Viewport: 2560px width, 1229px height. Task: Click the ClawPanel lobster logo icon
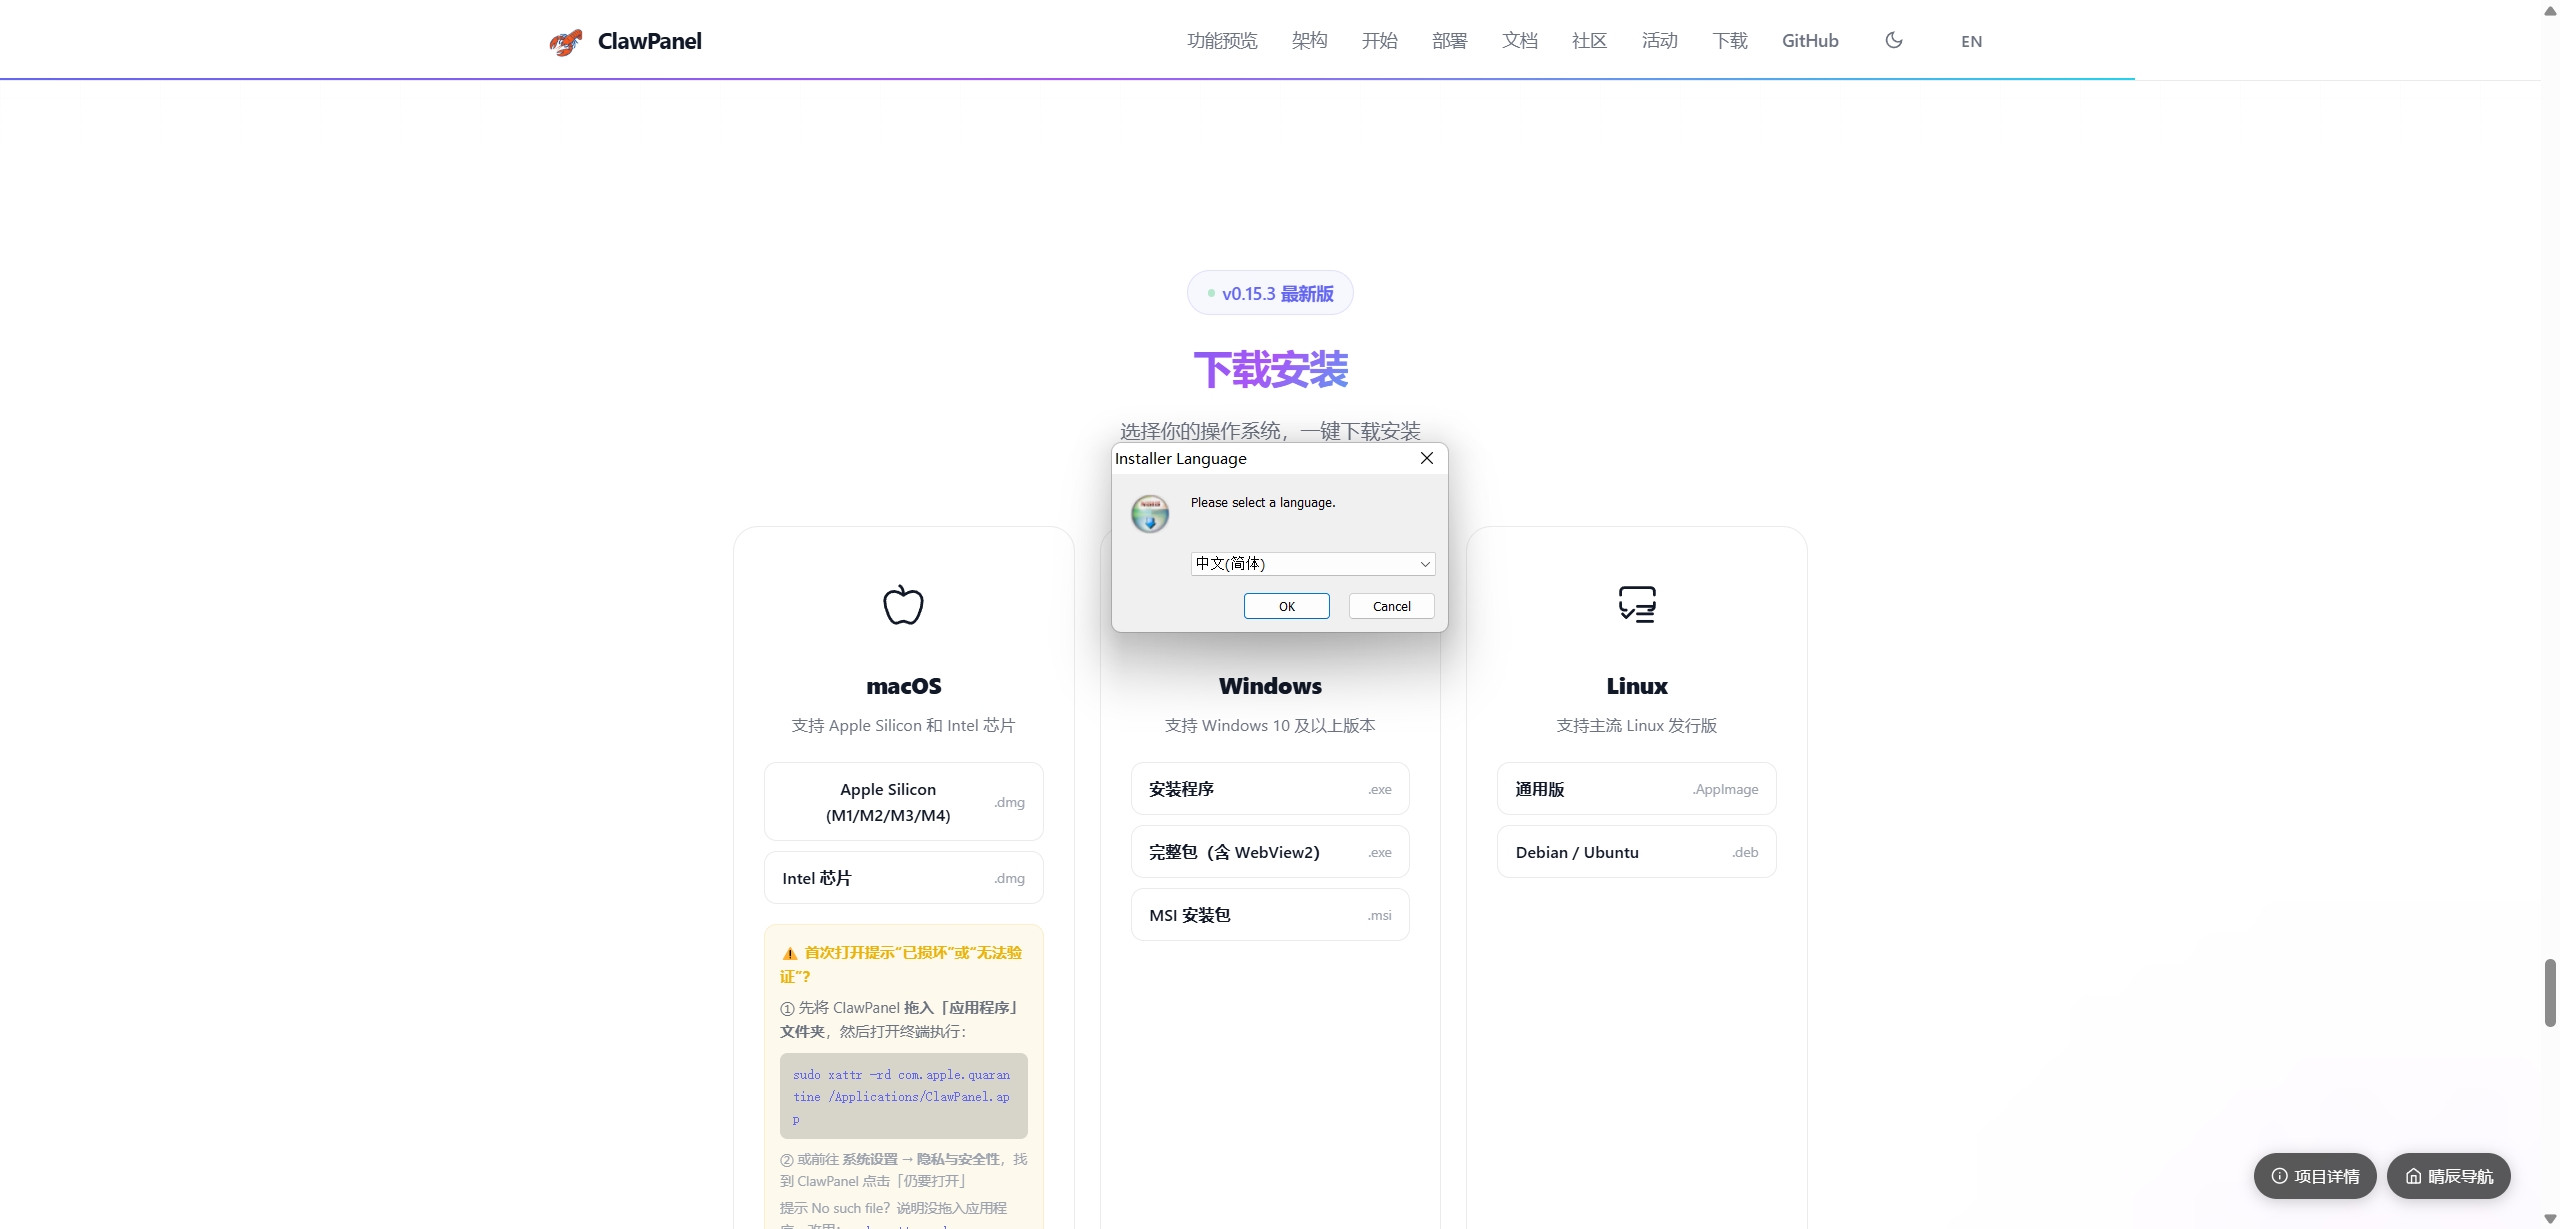(x=566, y=42)
